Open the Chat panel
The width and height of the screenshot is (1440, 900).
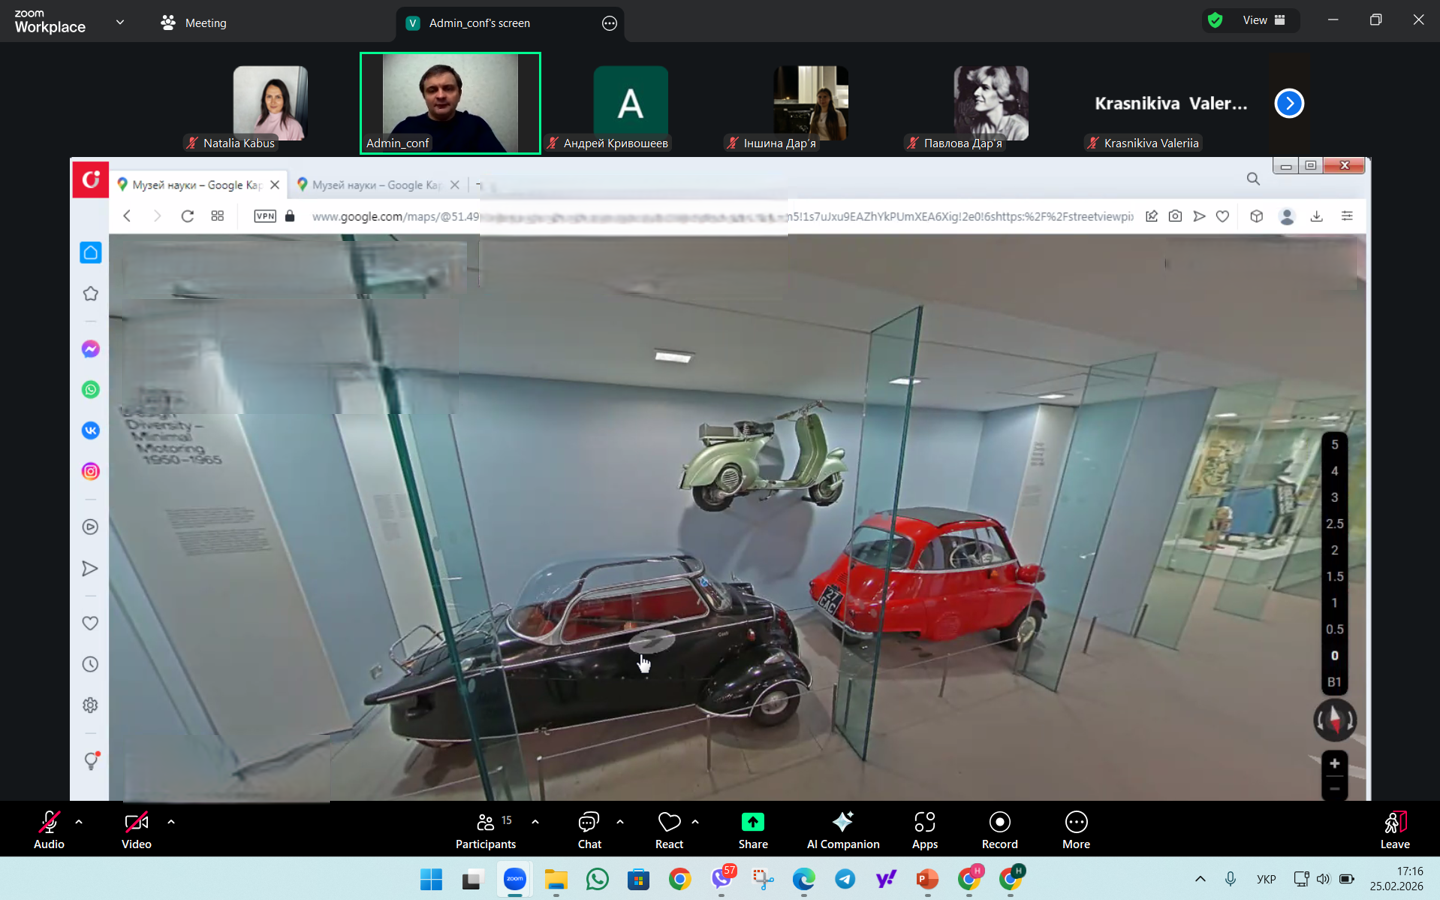click(589, 829)
